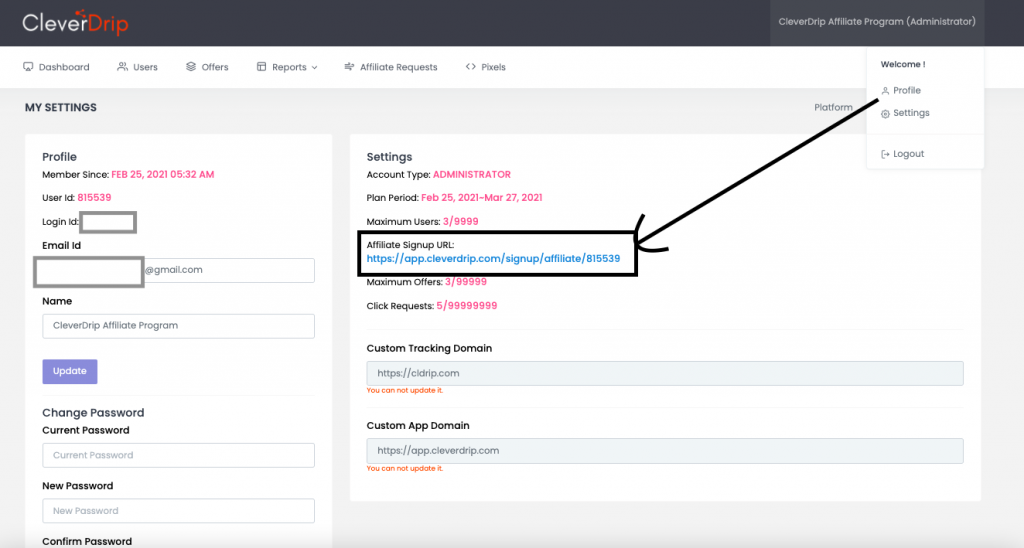Click the Custom App Domain field
Viewport: 1024px width, 548px height.
pos(665,451)
